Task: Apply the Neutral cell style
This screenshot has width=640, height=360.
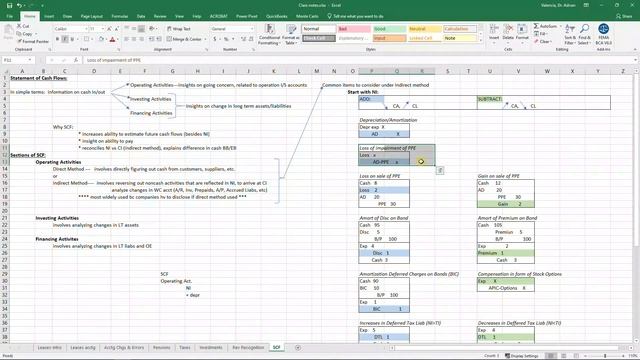Action: 424,29
